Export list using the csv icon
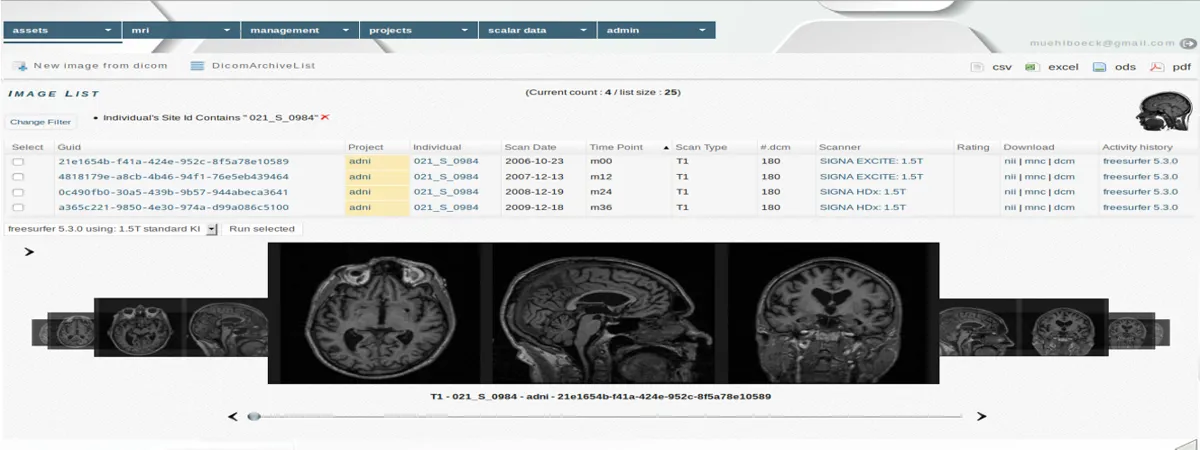The image size is (1200, 450). click(x=977, y=67)
